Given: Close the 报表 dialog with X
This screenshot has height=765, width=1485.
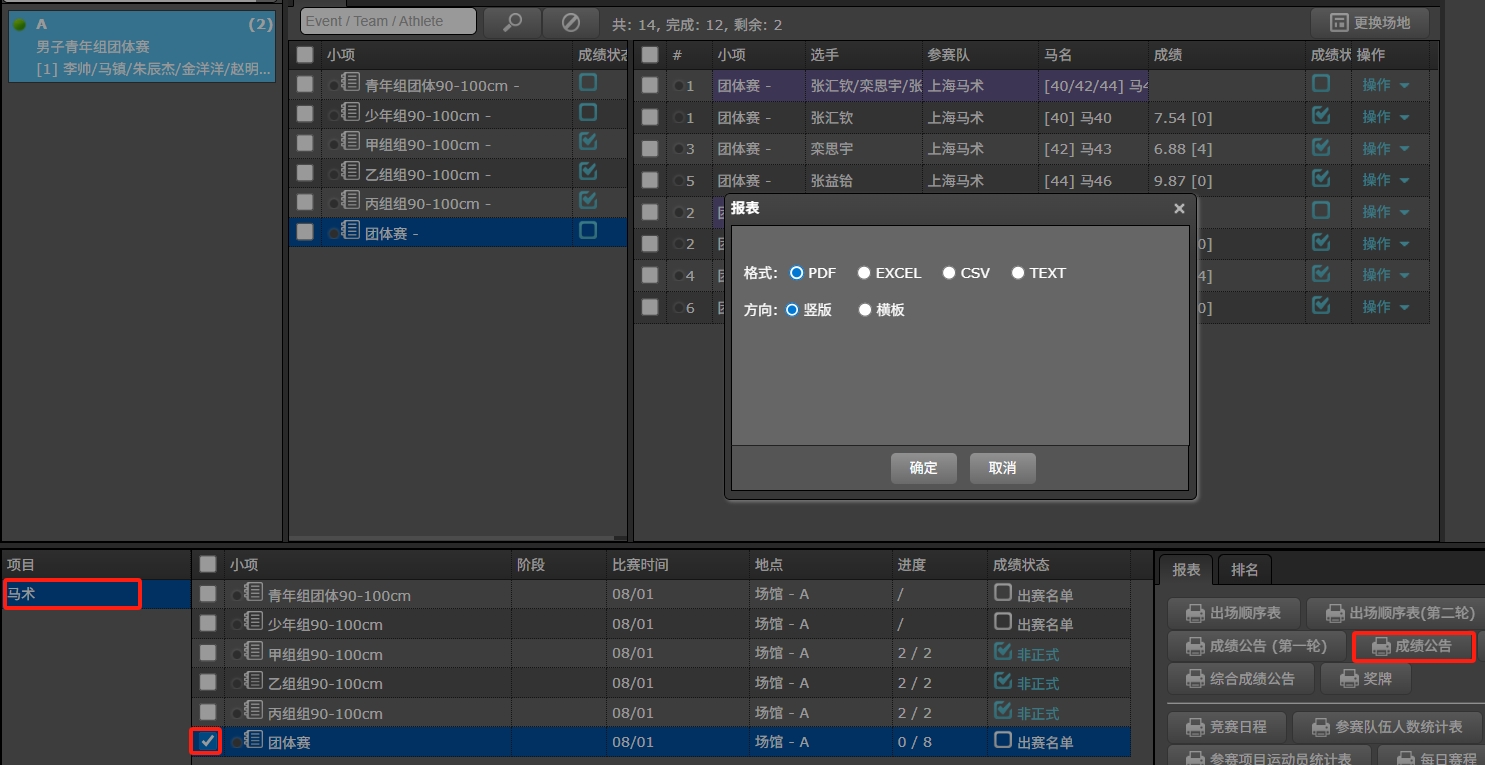Looking at the screenshot, I should tap(1179, 208).
